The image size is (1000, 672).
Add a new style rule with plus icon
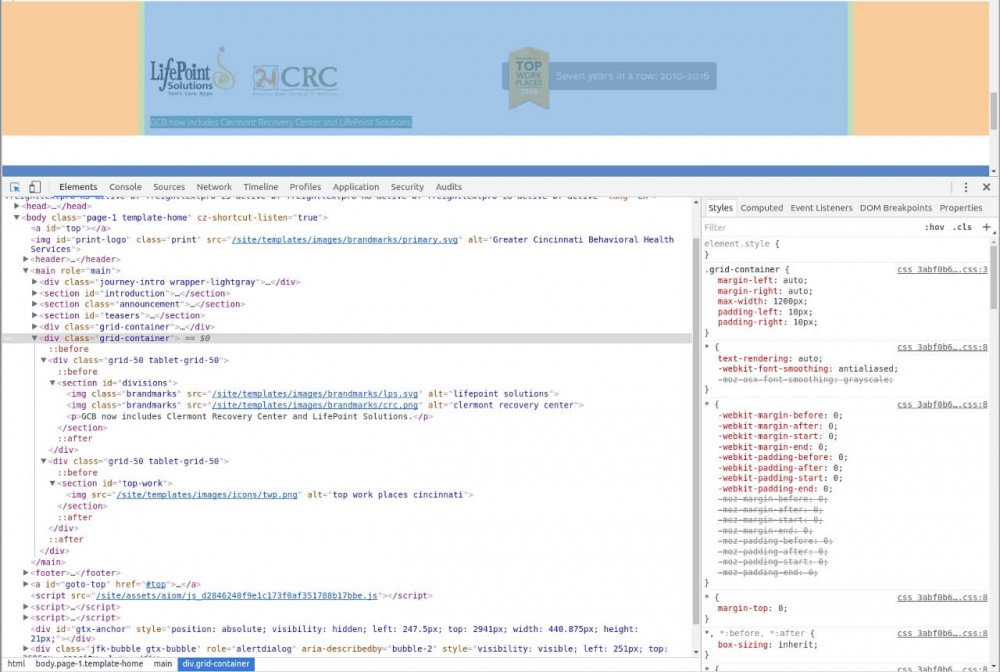point(986,227)
